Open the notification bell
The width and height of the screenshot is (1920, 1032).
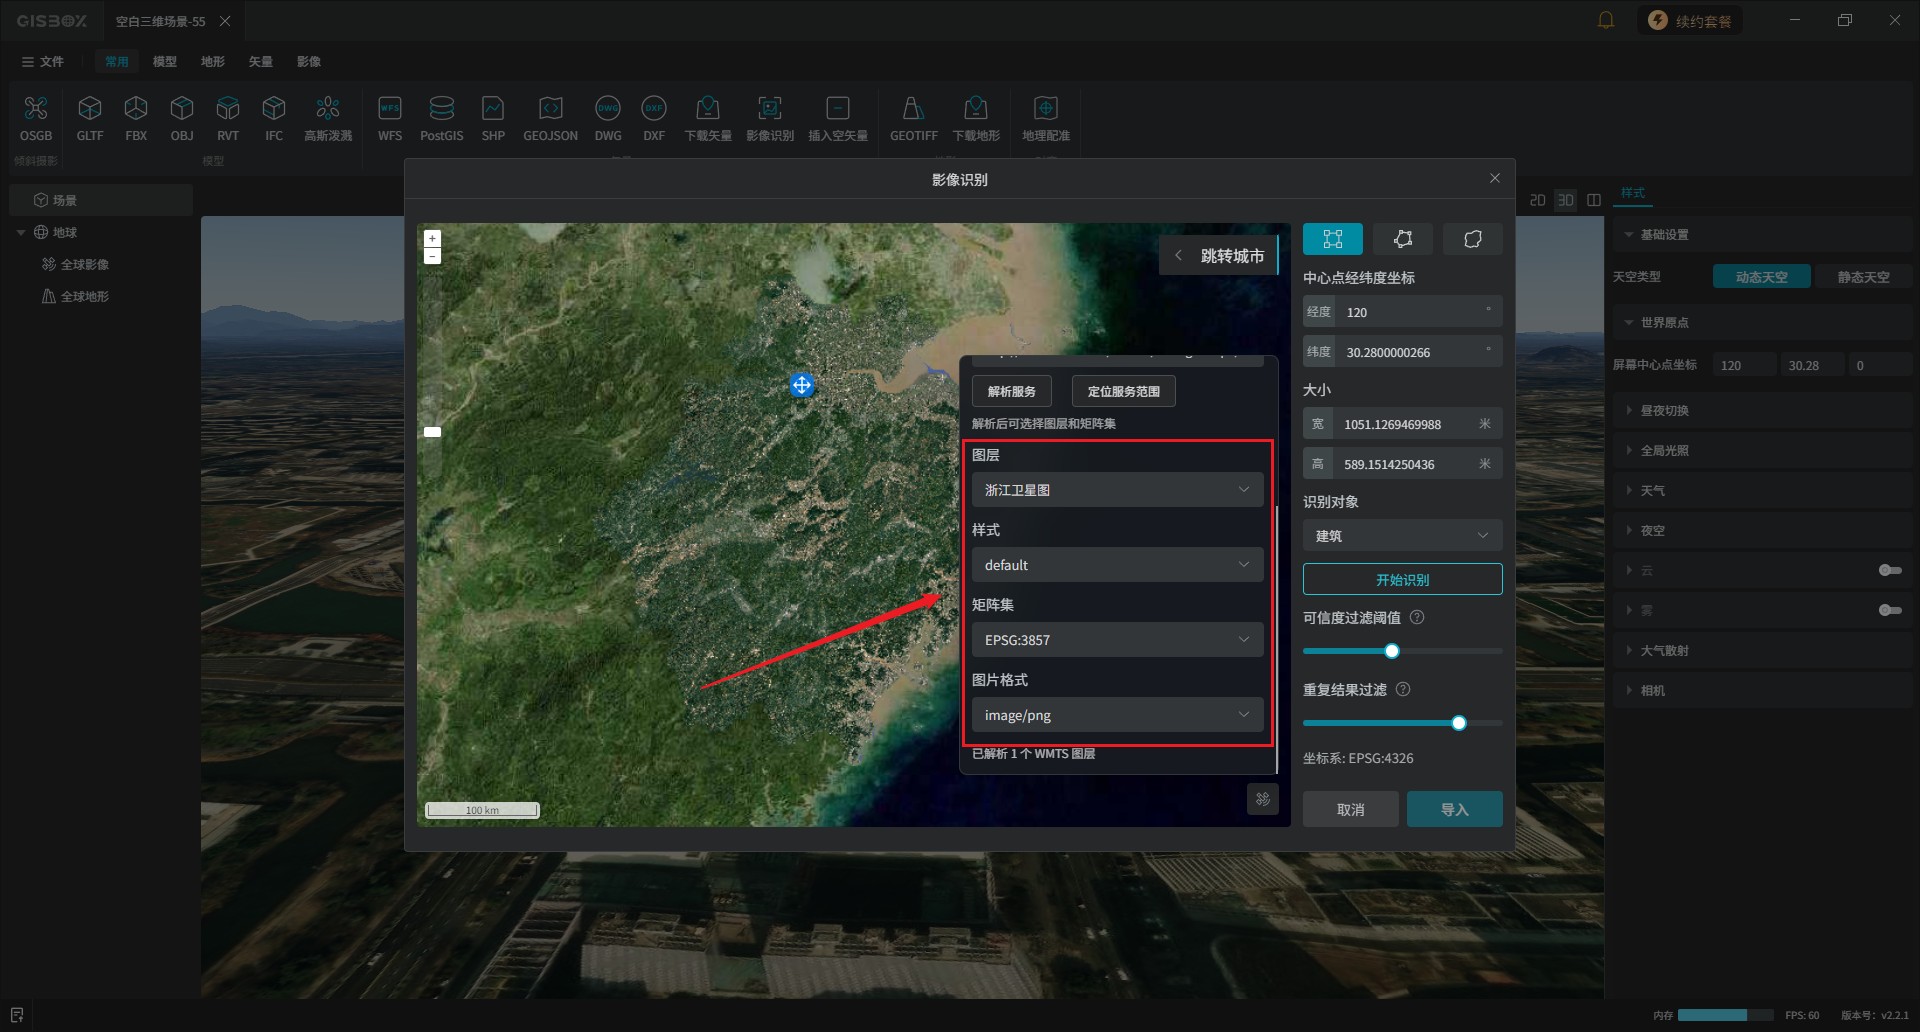point(1606,20)
